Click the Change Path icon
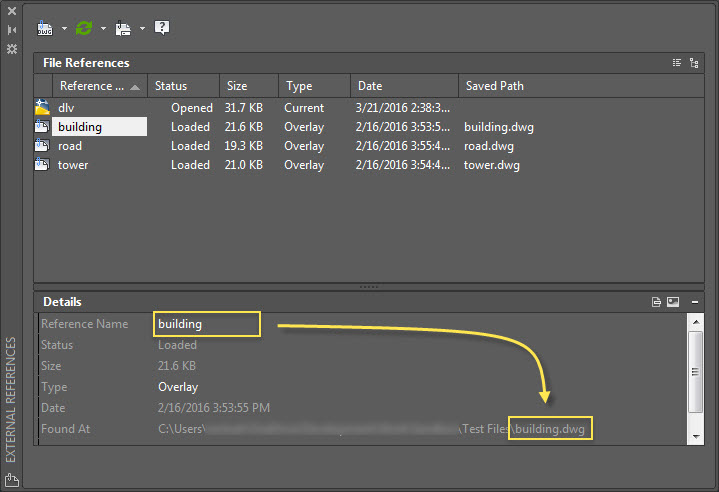719x492 pixels. point(123,28)
